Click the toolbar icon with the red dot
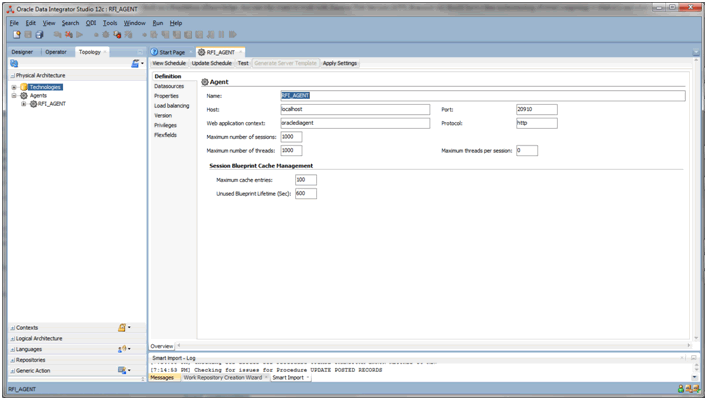 [117, 35]
